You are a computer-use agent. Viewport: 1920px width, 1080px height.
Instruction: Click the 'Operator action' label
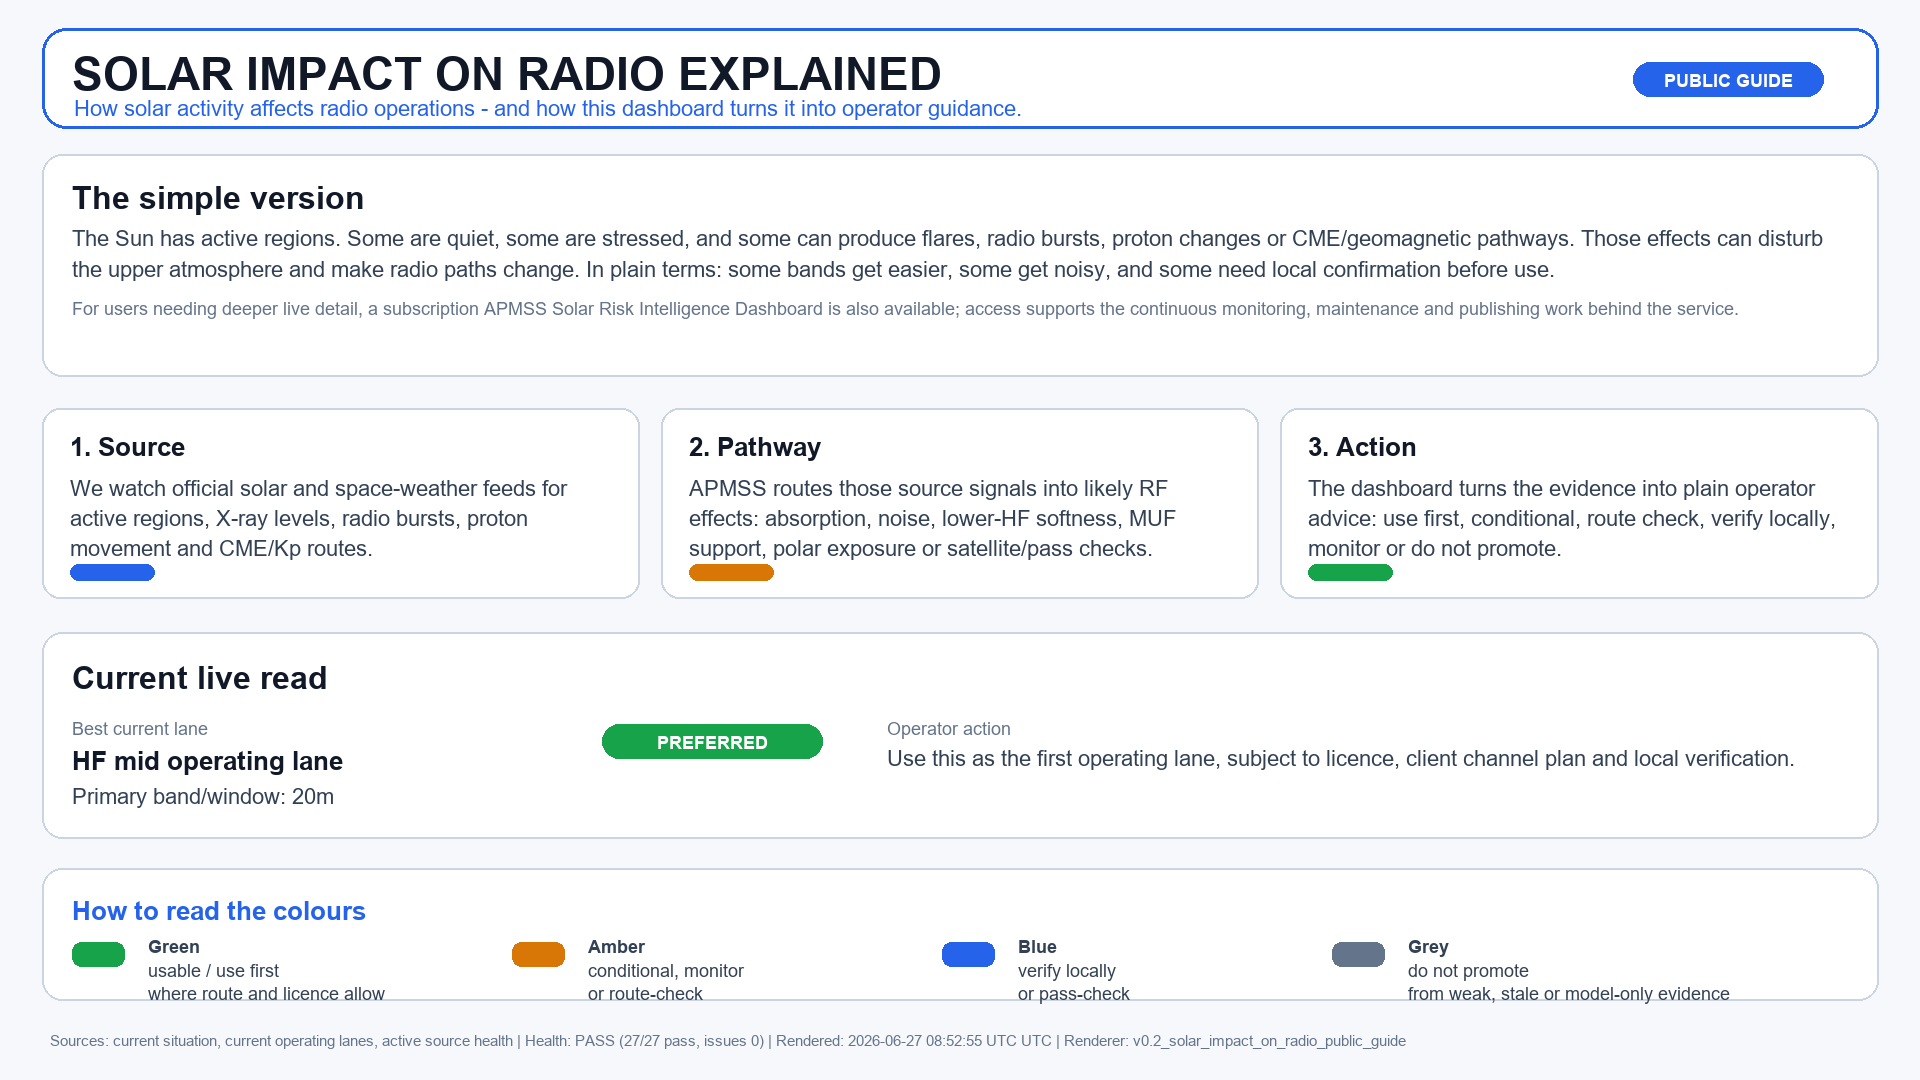click(949, 729)
